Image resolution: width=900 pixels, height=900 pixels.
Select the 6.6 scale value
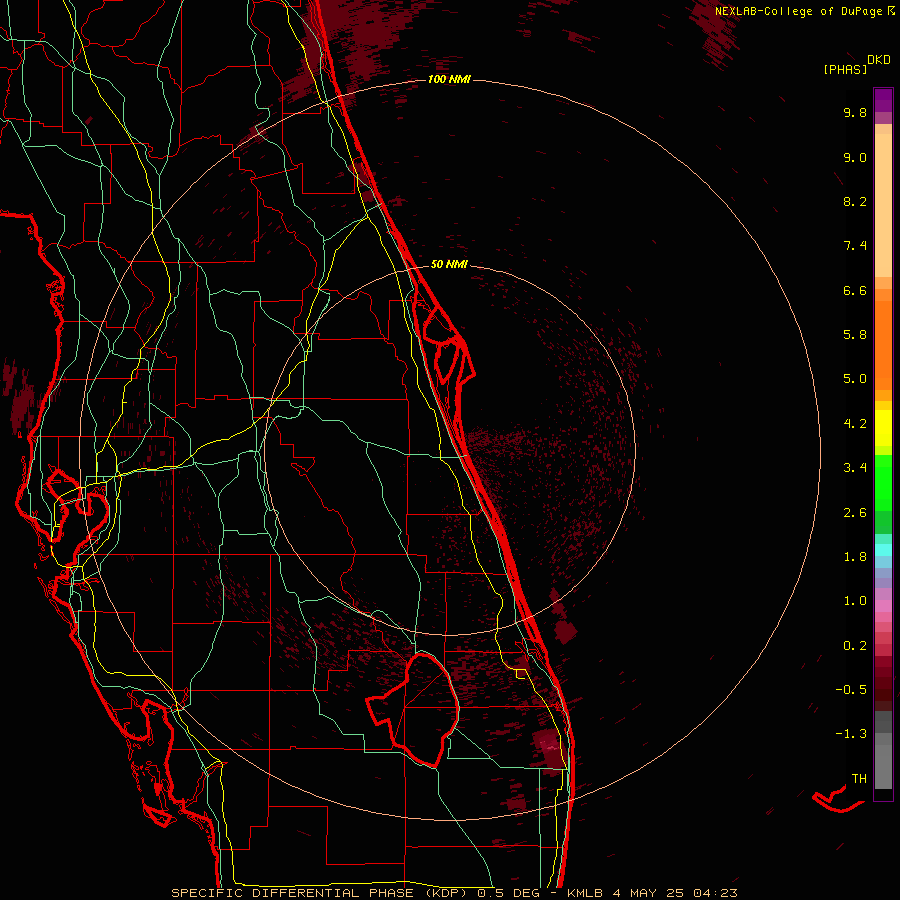(x=855, y=290)
